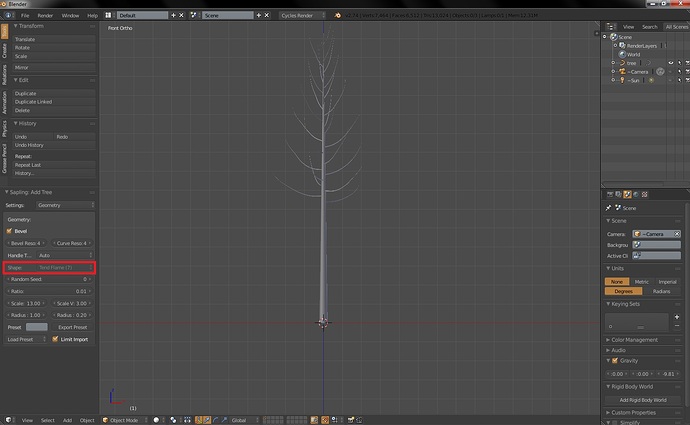
Task: Select the active Scene properties tab icon
Action: click(627, 194)
